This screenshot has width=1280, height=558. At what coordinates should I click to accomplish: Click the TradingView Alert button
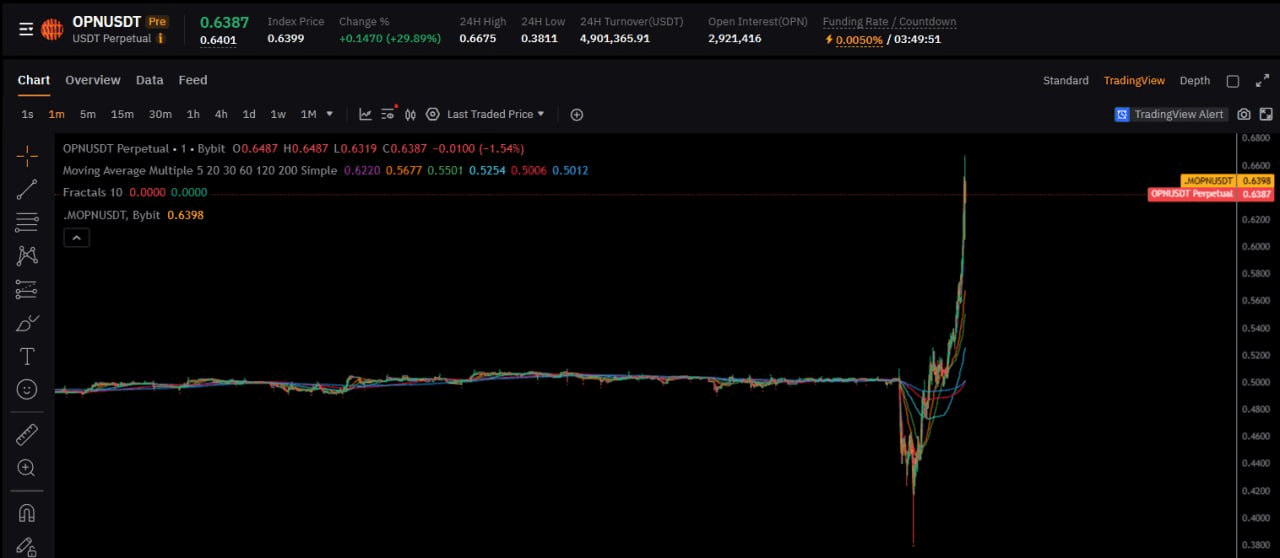[1170, 114]
